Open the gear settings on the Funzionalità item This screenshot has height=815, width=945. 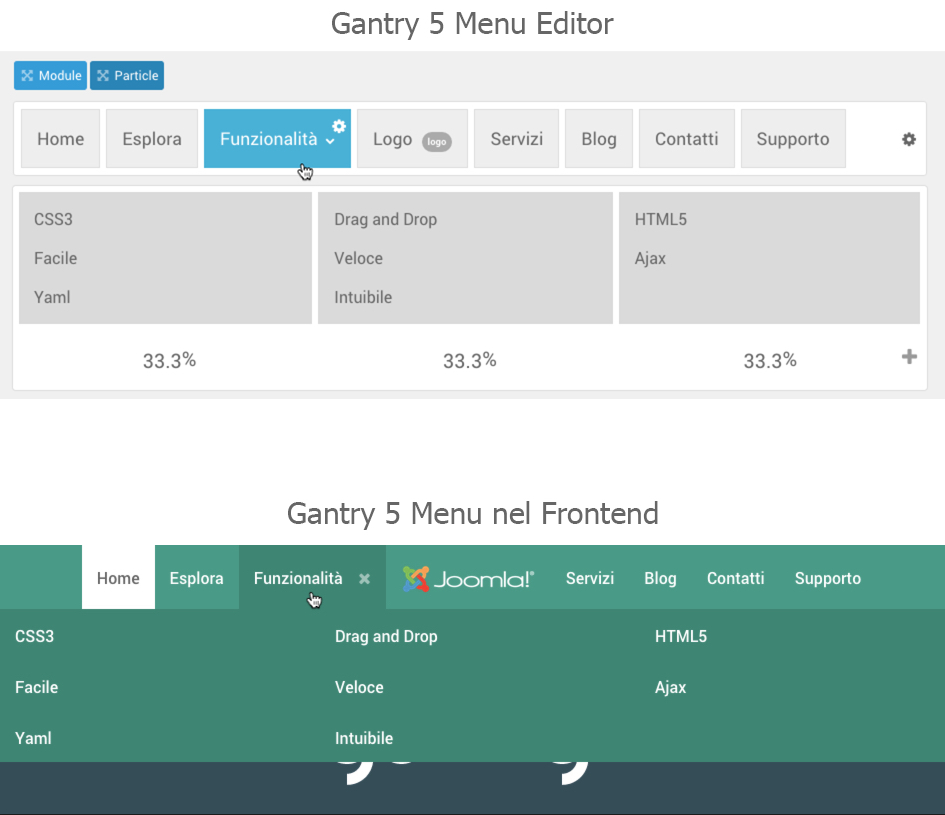coord(339,126)
